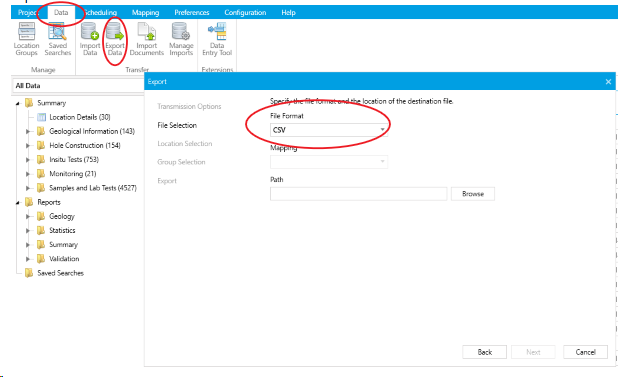Close the Export dialog
Image resolution: width=638 pixels, height=377 pixels.
[608, 82]
